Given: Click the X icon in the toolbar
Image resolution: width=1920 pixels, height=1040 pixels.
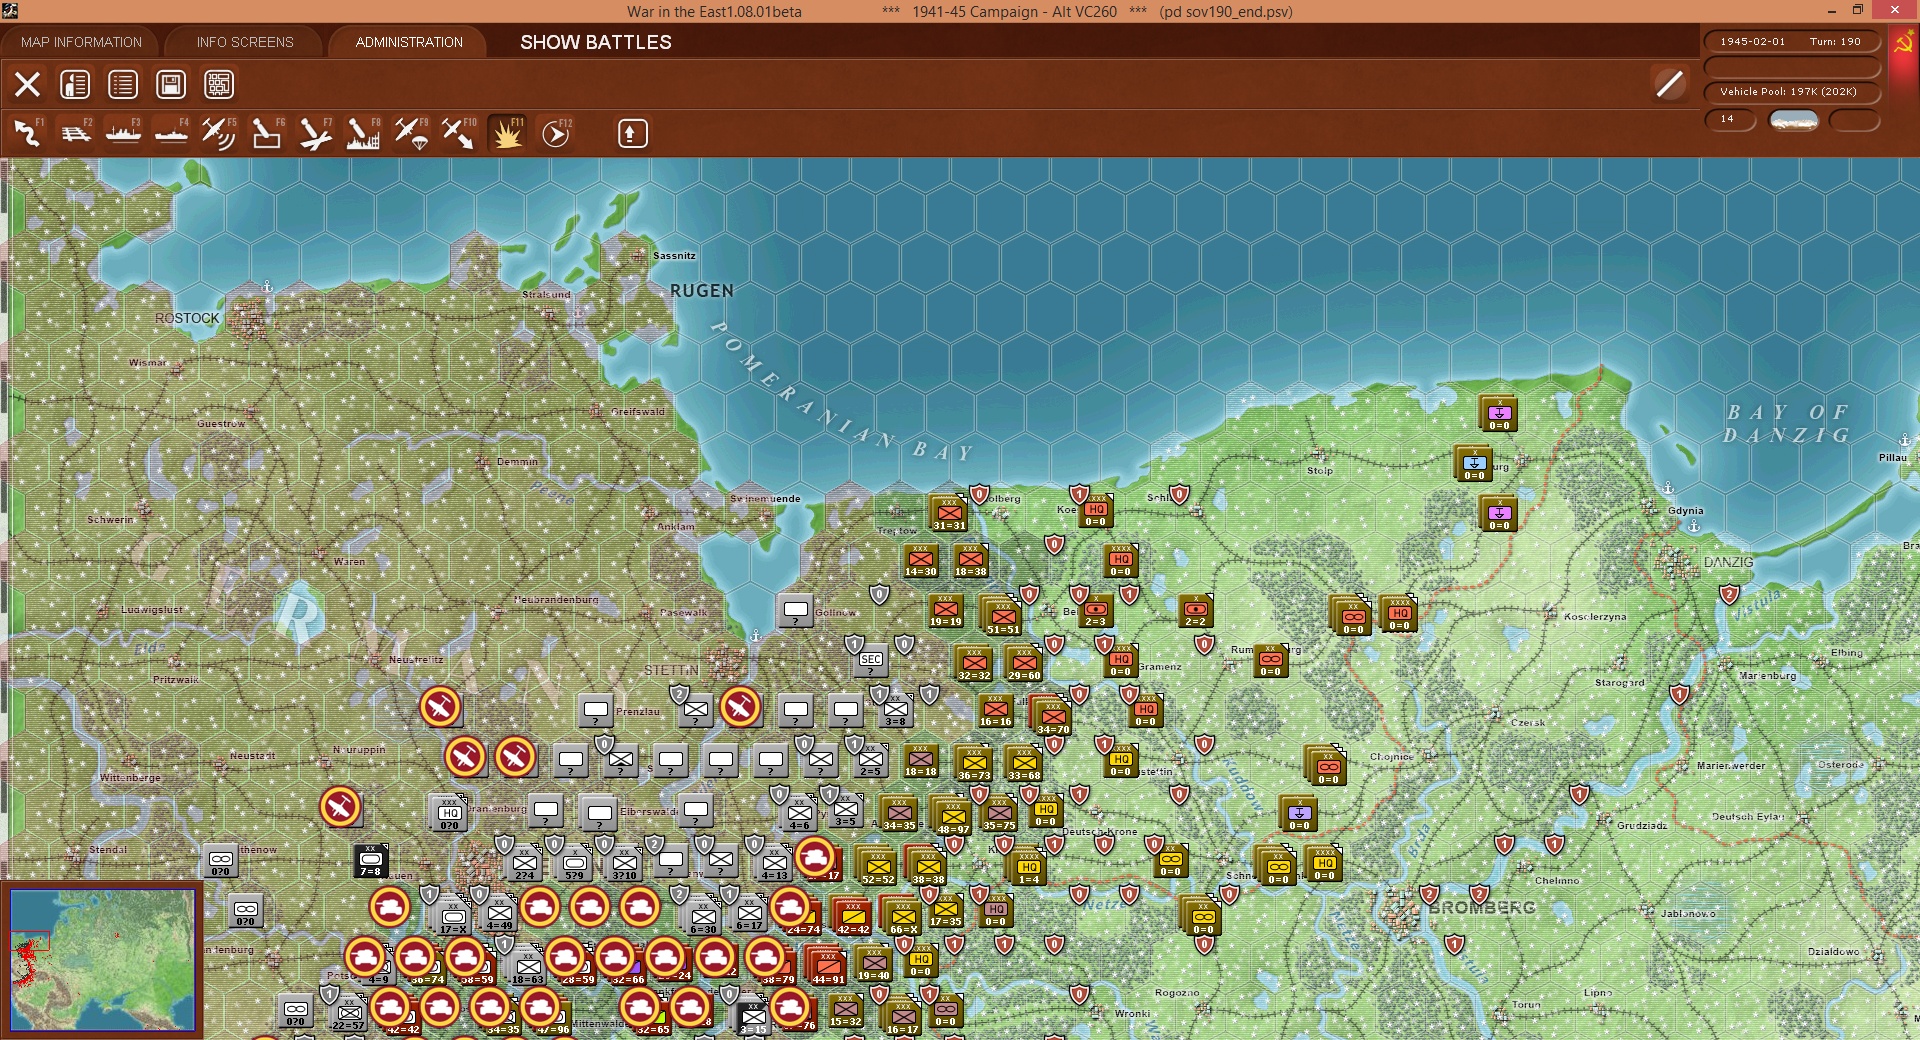Looking at the screenshot, I should pos(27,84).
